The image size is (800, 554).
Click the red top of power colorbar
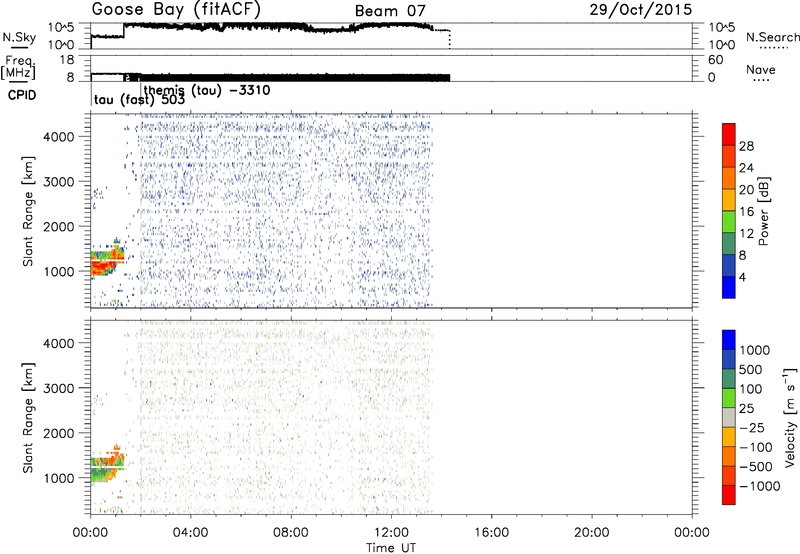pos(729,133)
